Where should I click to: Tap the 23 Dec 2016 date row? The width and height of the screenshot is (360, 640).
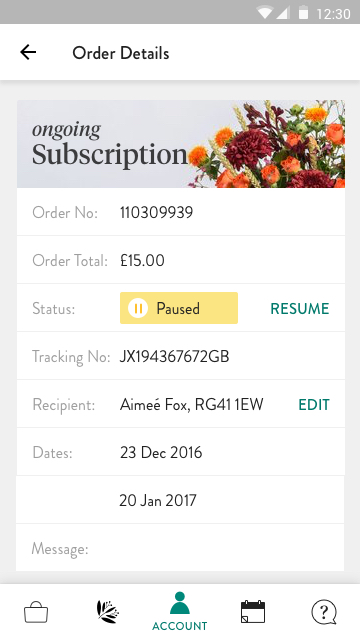[x=181, y=452]
